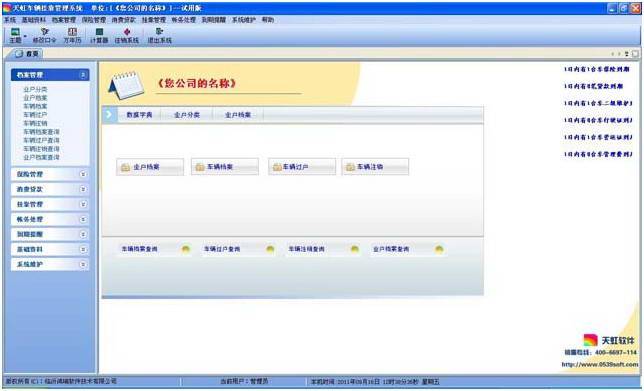This screenshot has width=644, height=391.
Task: Open 业户档案 in the left sidebar list
Action: [35, 98]
